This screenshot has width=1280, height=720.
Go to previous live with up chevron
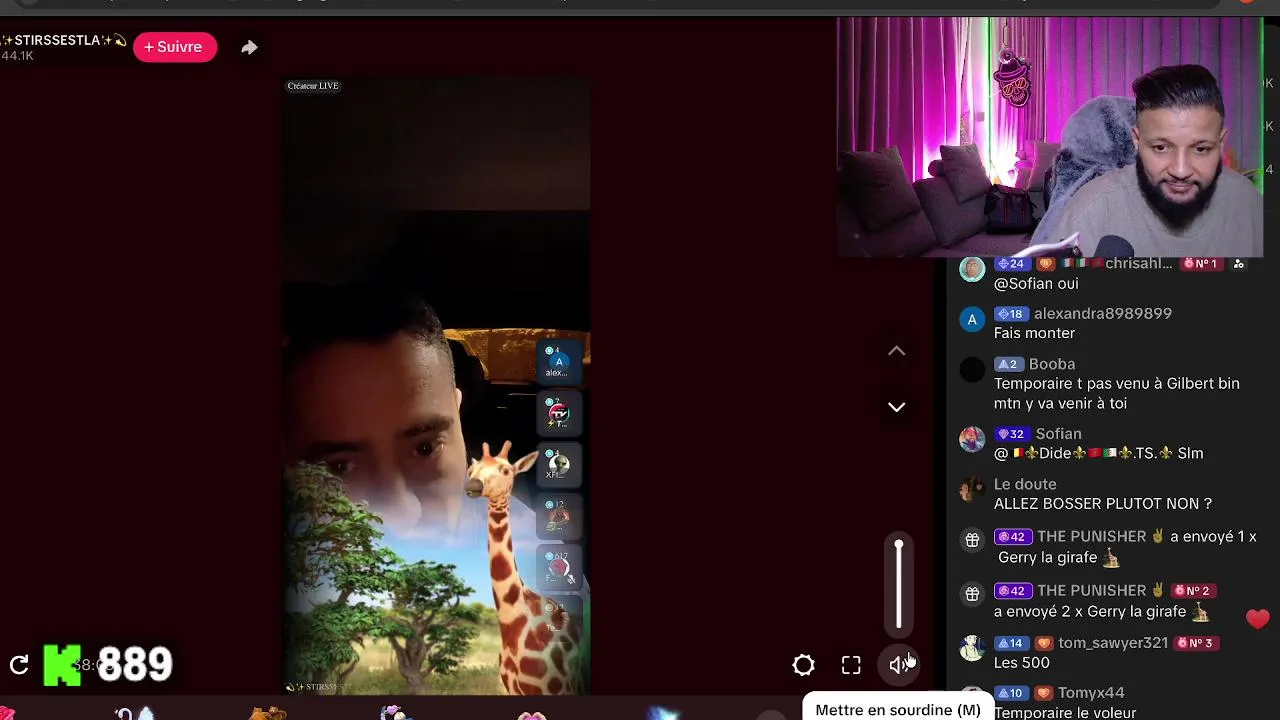[x=897, y=351]
